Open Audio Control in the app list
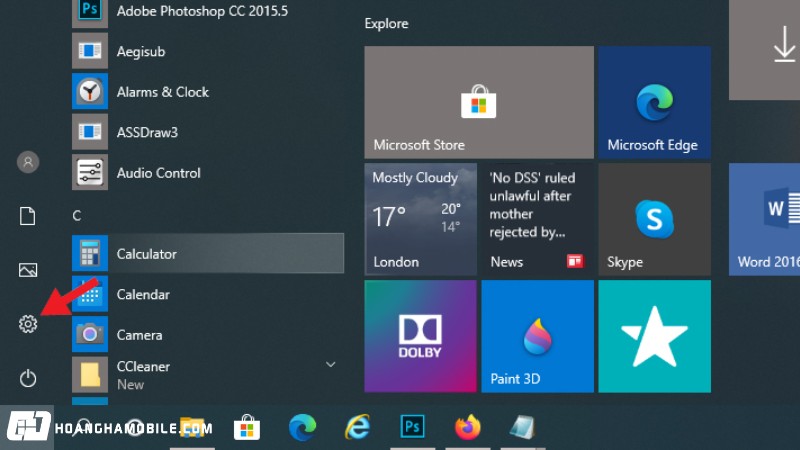 click(x=158, y=173)
